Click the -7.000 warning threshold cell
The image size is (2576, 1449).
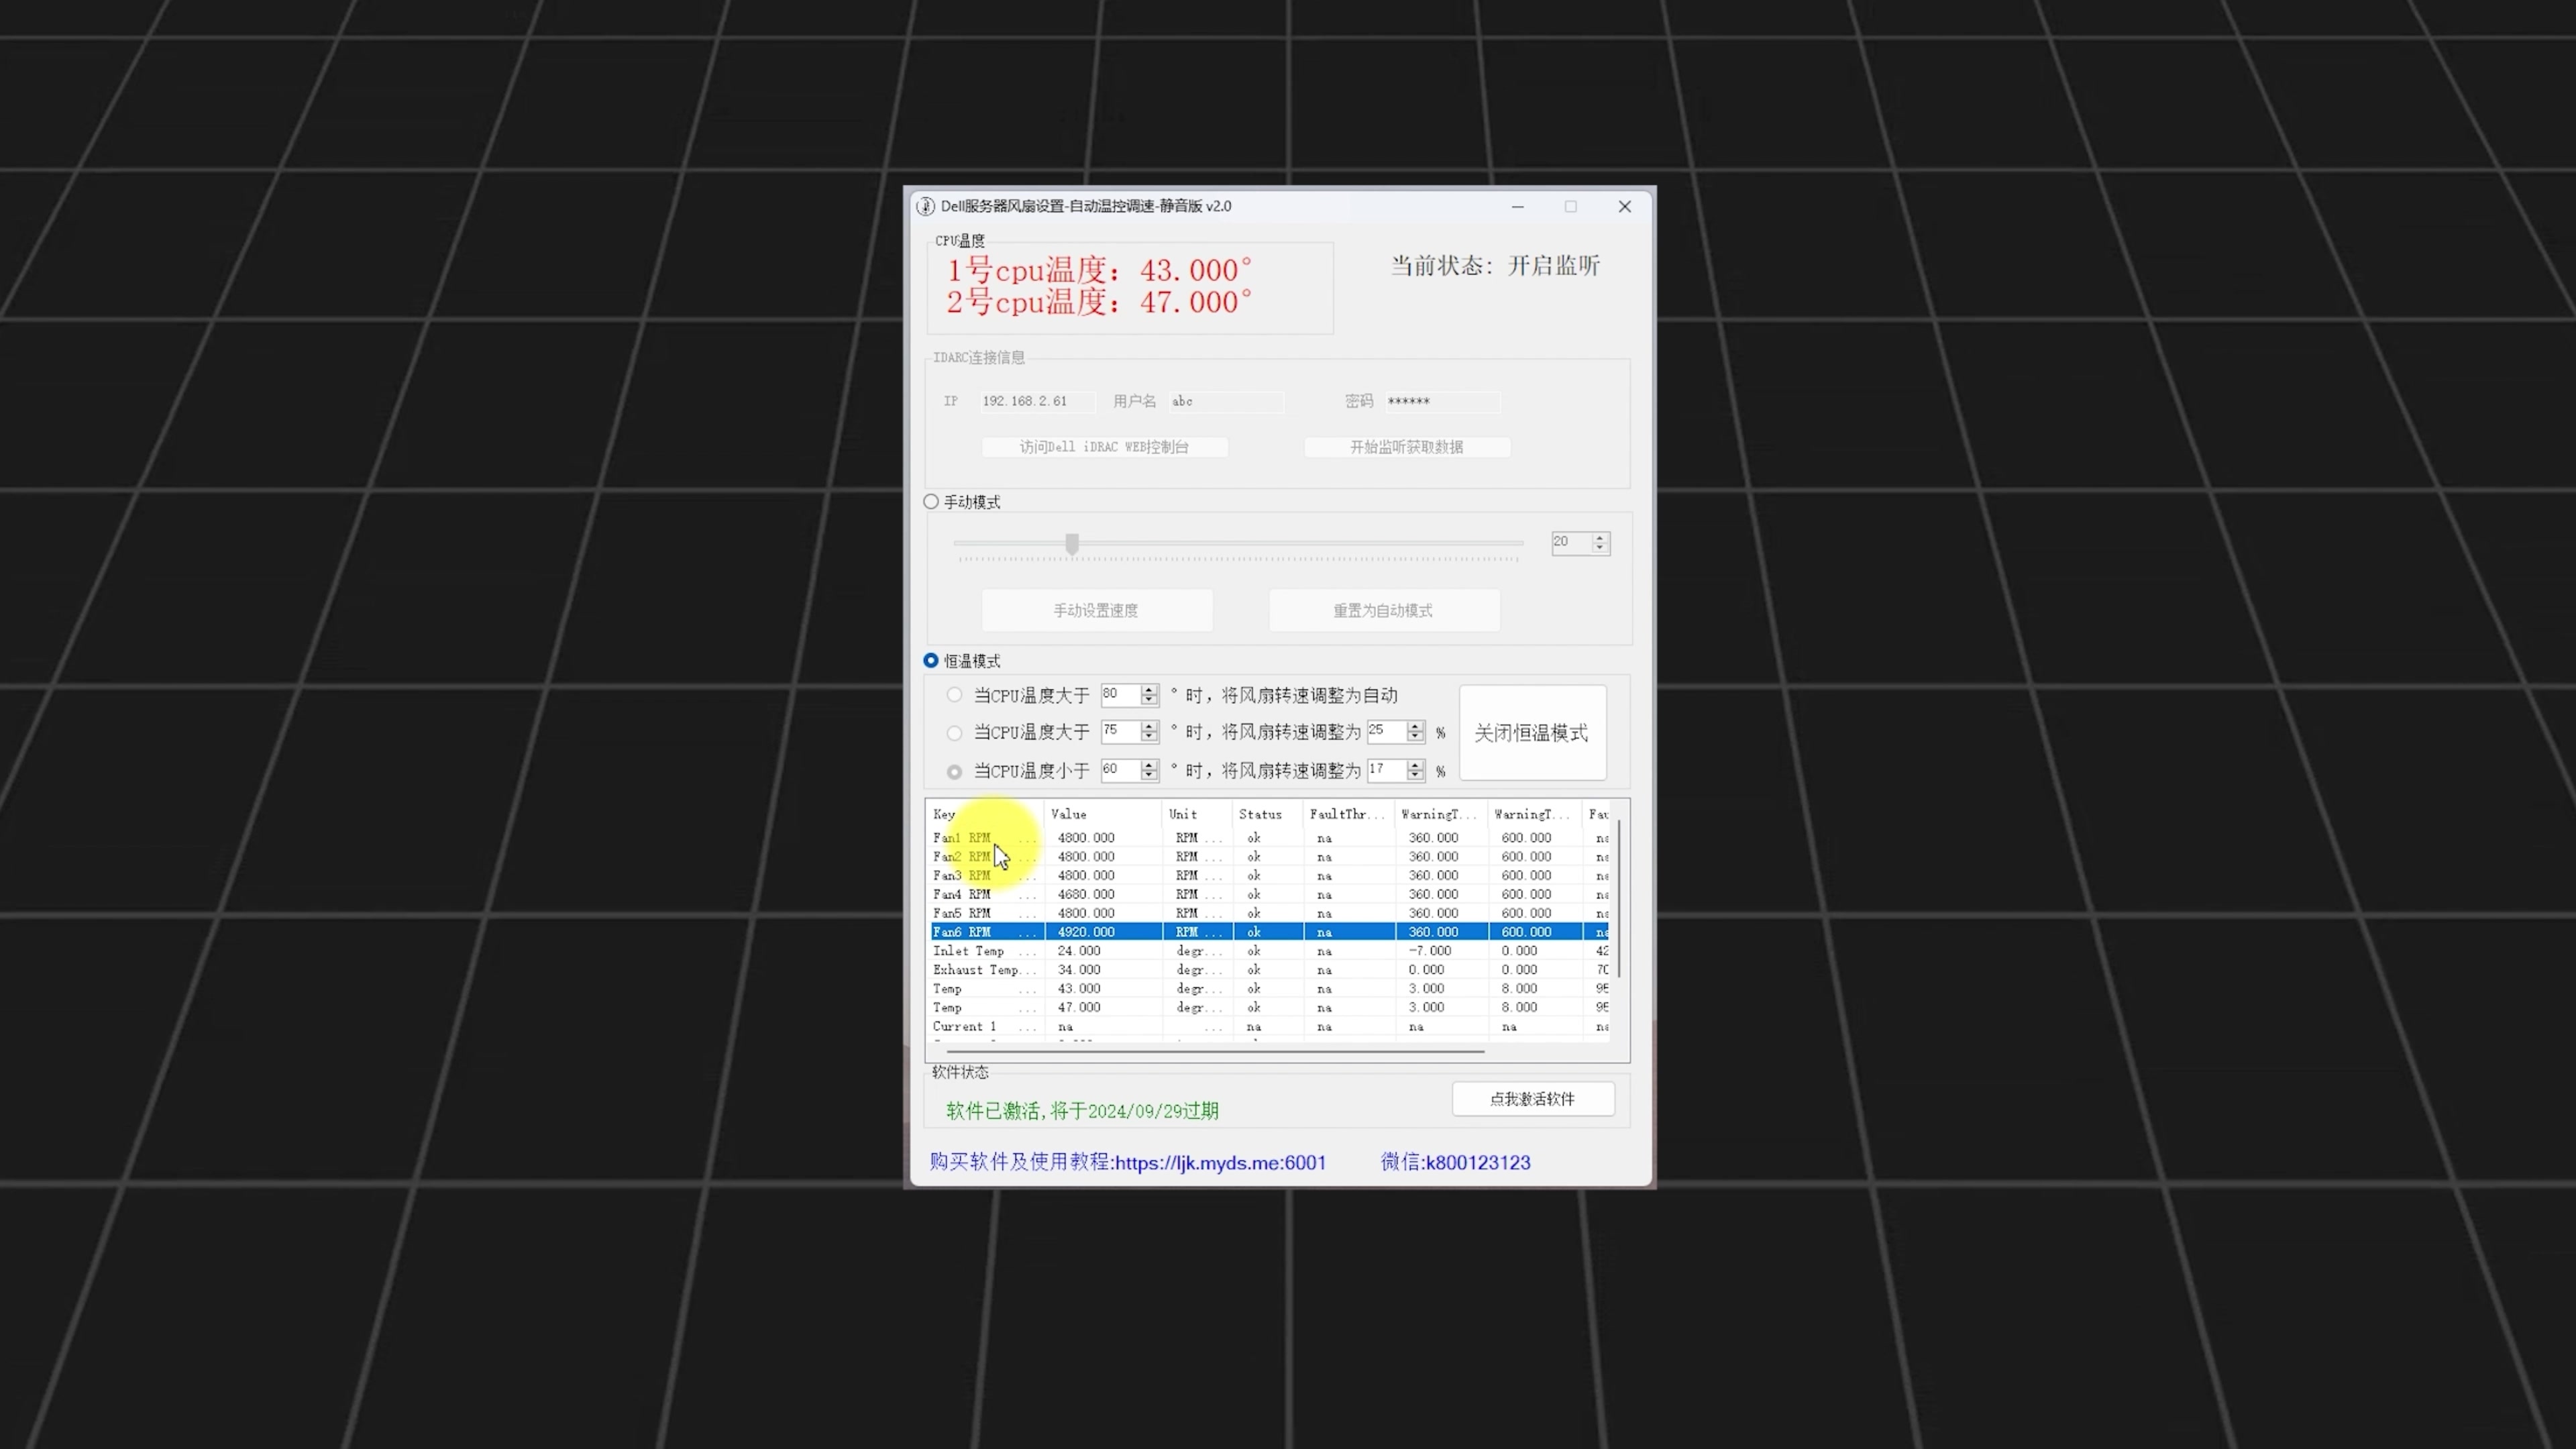[1430, 951]
